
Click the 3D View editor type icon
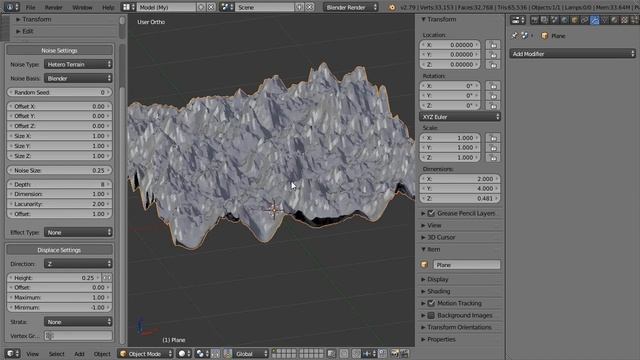[12, 353]
